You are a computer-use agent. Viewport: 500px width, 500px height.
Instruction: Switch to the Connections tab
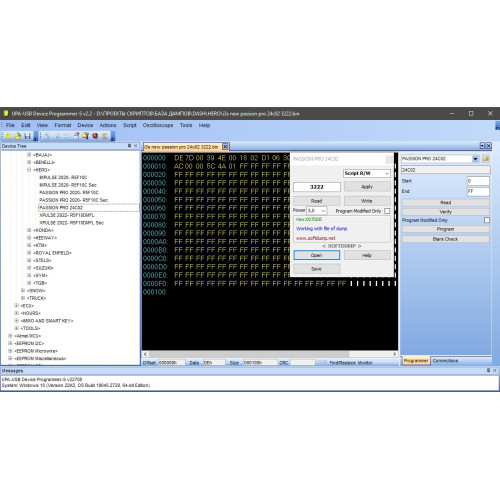[x=445, y=361]
